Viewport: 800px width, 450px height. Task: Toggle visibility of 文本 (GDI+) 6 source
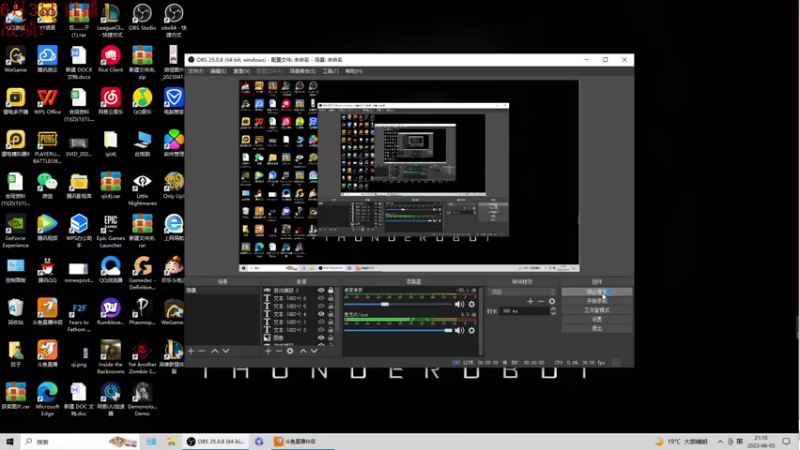click(321, 298)
